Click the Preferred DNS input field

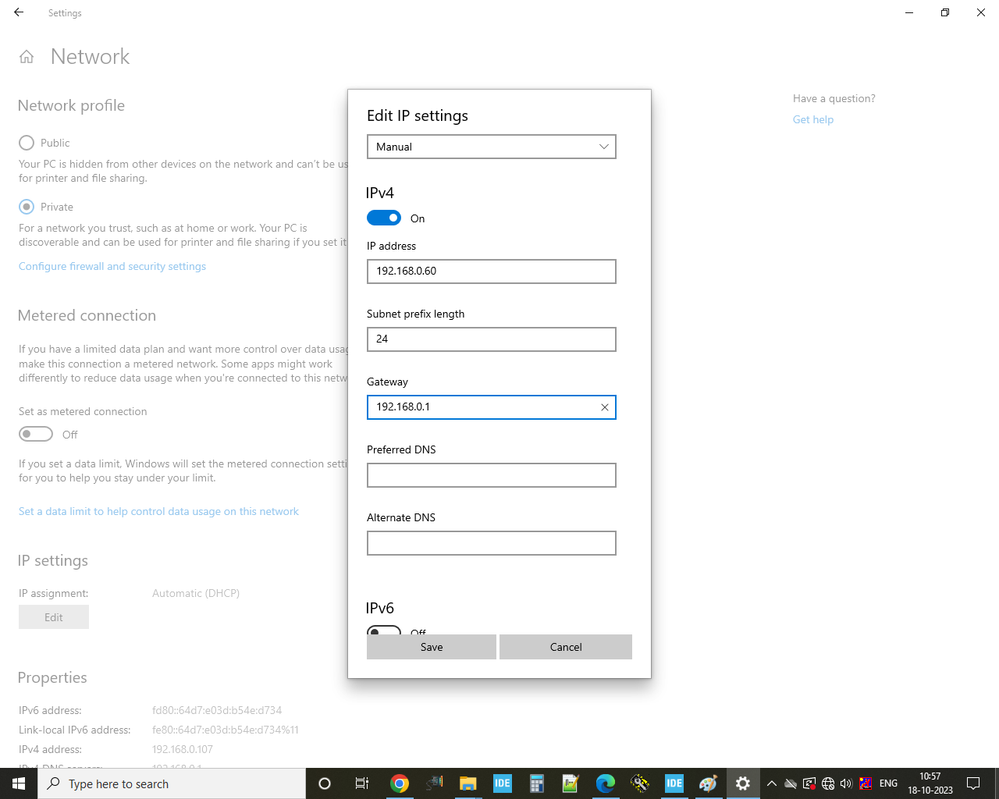click(x=491, y=475)
